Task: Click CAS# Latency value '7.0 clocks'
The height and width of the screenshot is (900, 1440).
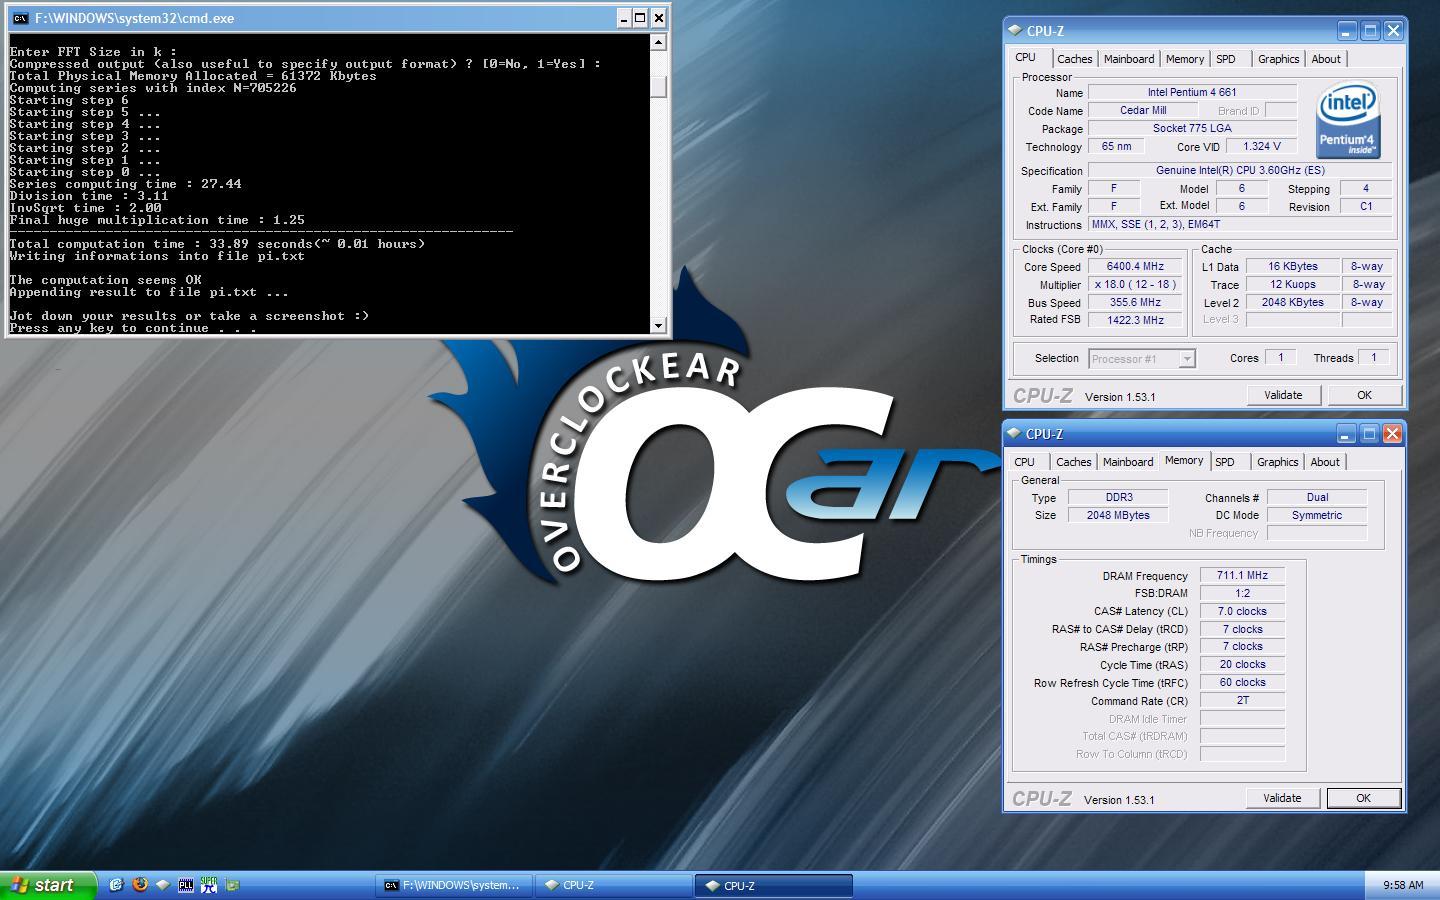Action: coord(1242,611)
